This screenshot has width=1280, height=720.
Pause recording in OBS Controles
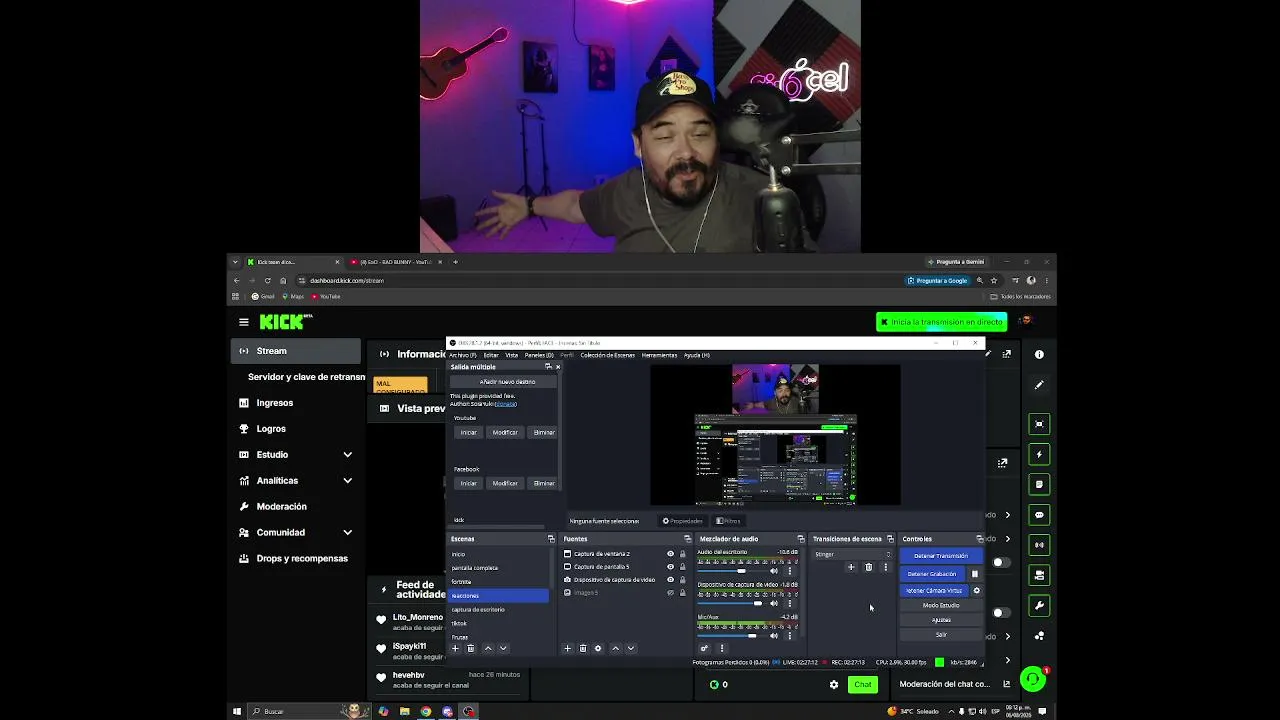[975, 574]
